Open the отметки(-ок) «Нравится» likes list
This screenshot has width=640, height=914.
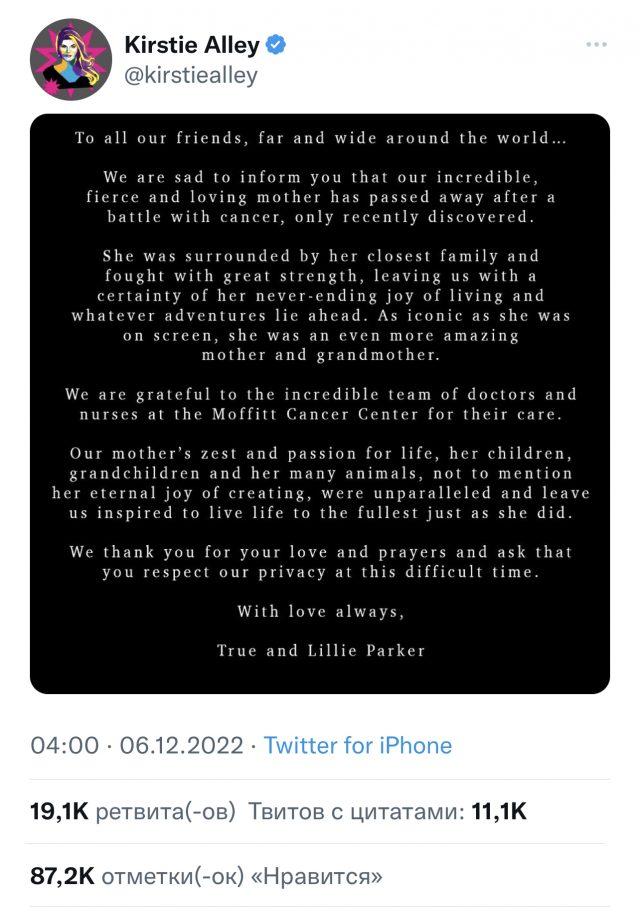pos(242,876)
